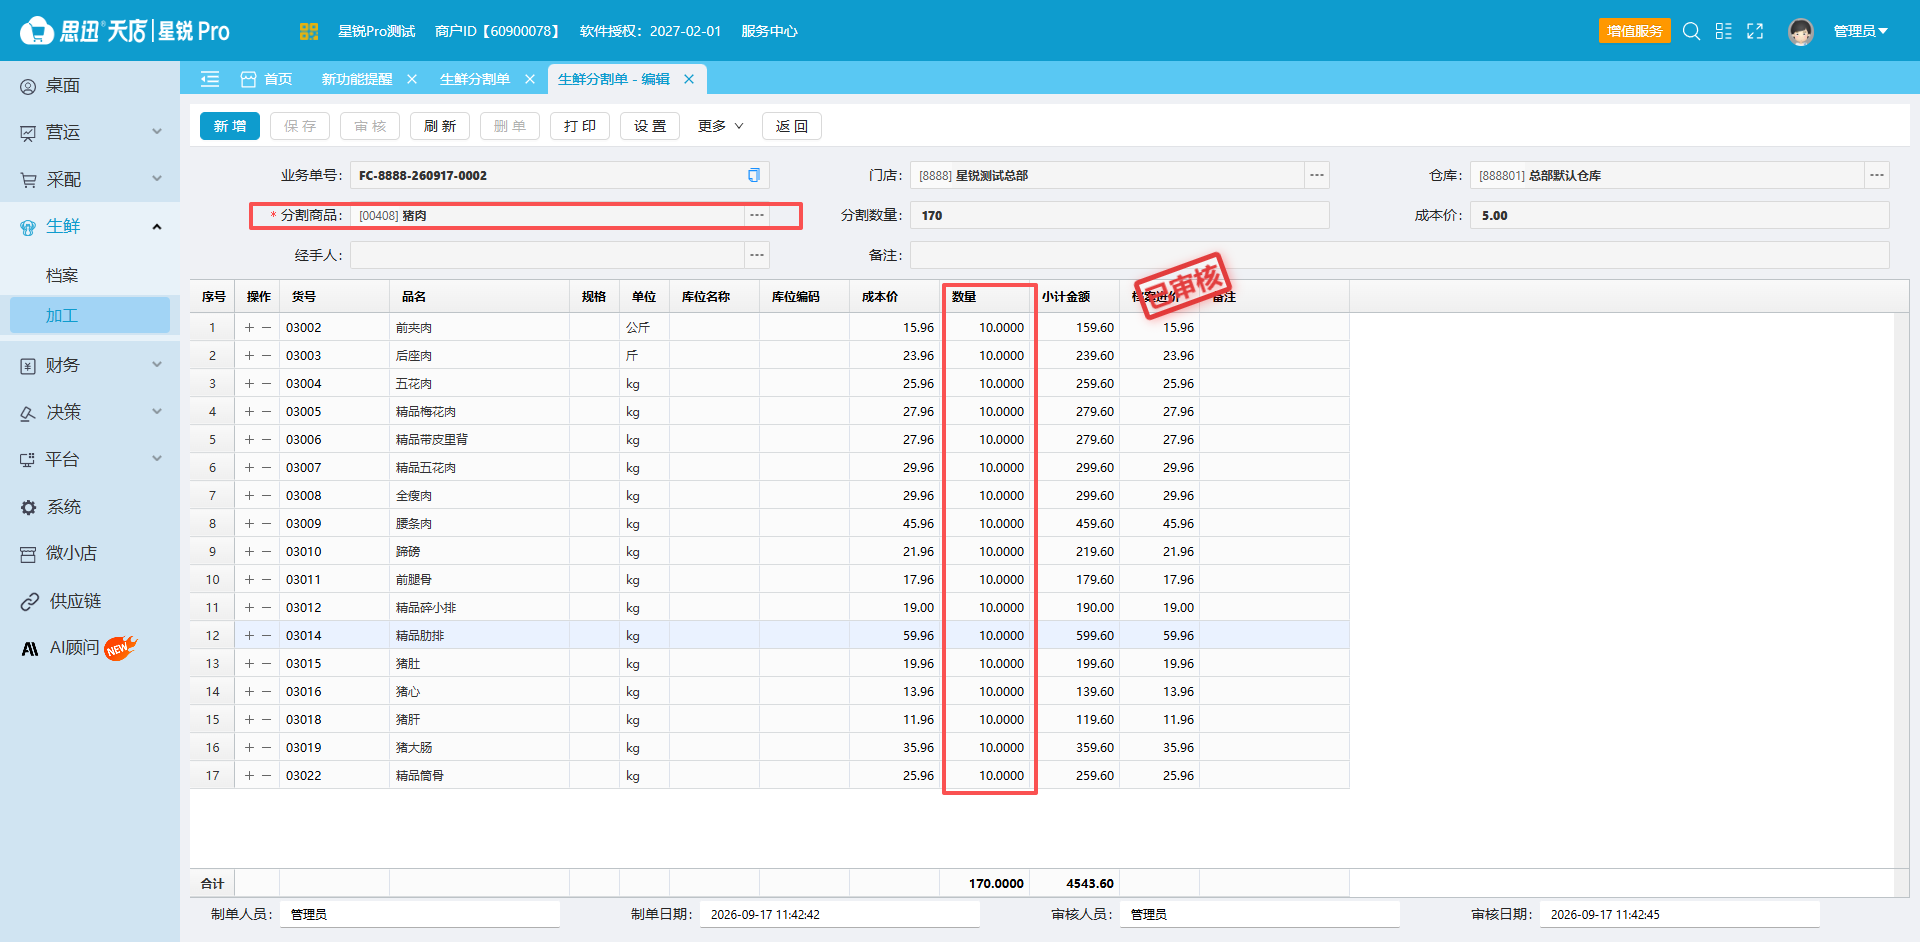Open the 管理员 account dropdown

point(1860,31)
